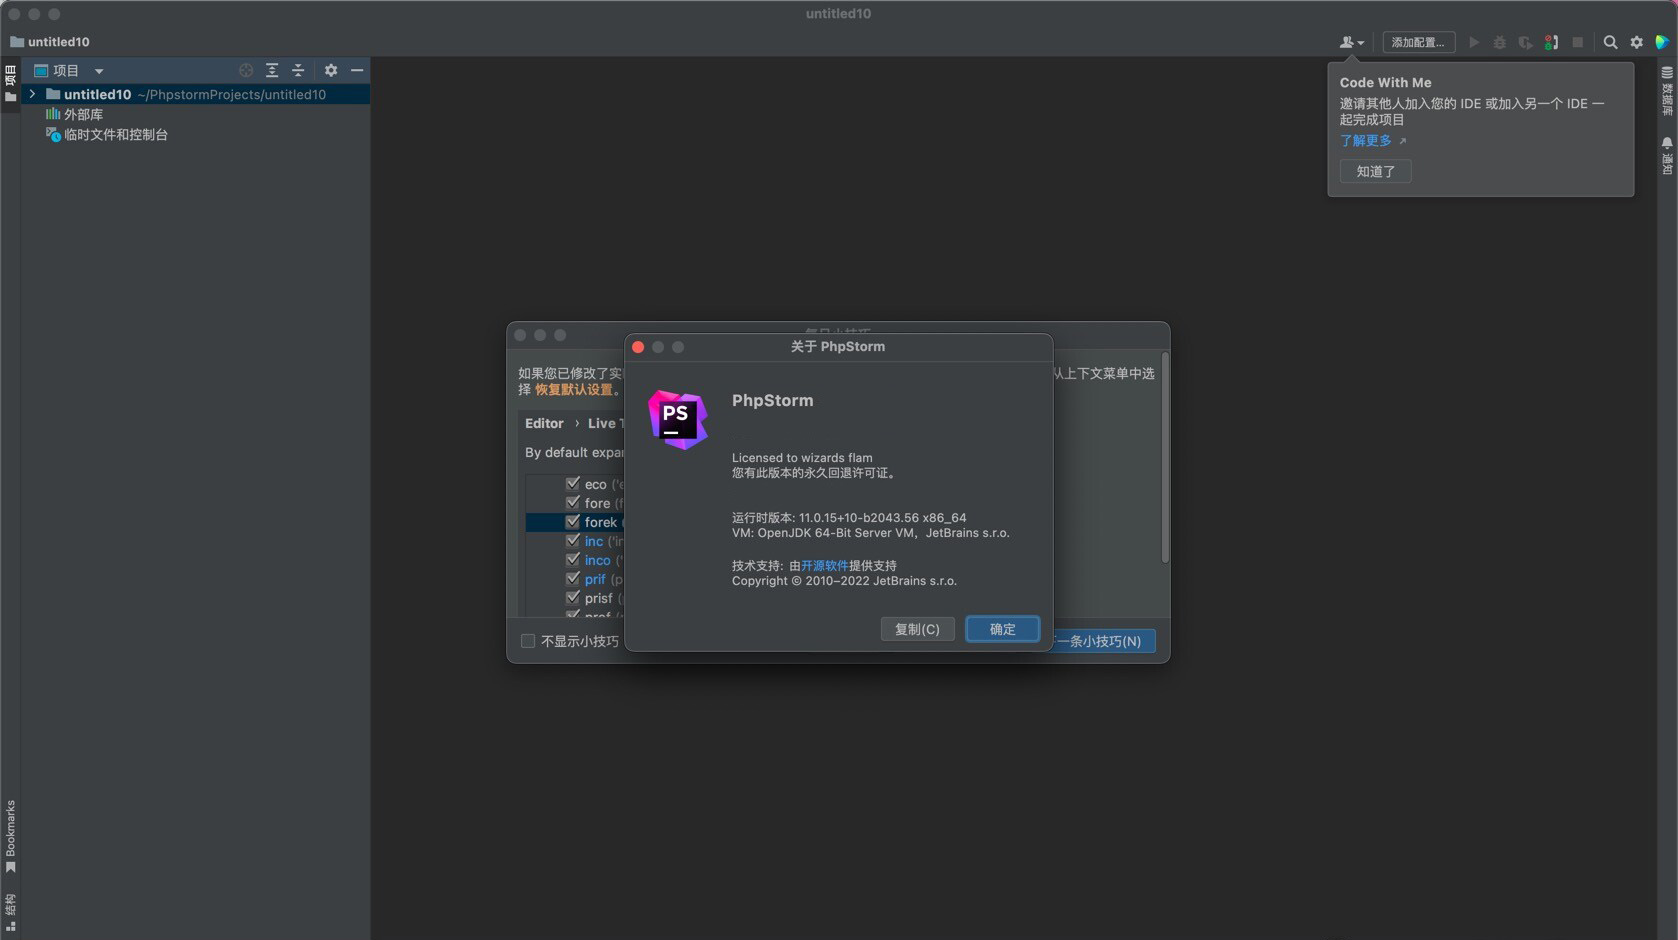The height and width of the screenshot is (940, 1678).
Task: Click the tip dialog vertical scrollbar
Action: [1165, 456]
